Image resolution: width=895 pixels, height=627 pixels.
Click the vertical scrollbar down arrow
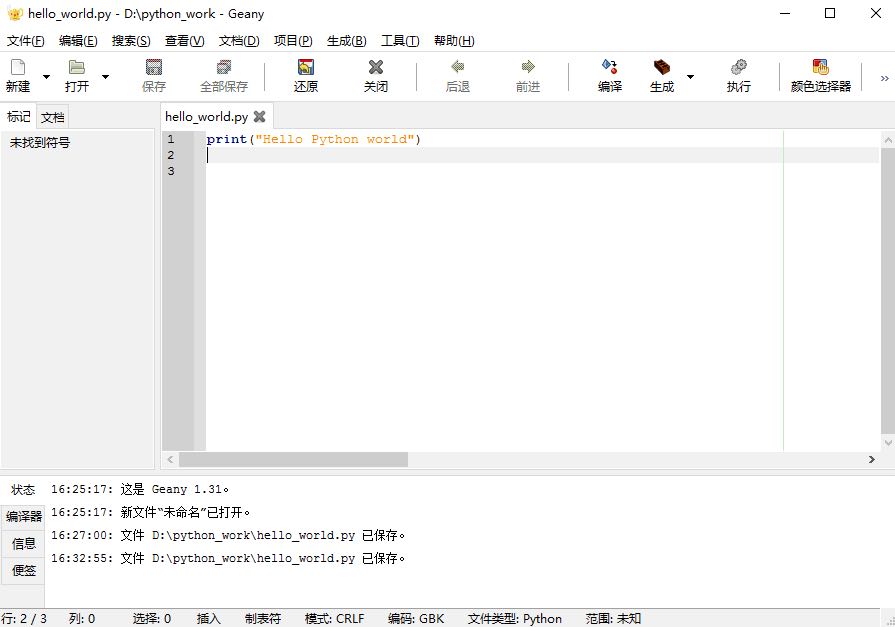coord(888,443)
